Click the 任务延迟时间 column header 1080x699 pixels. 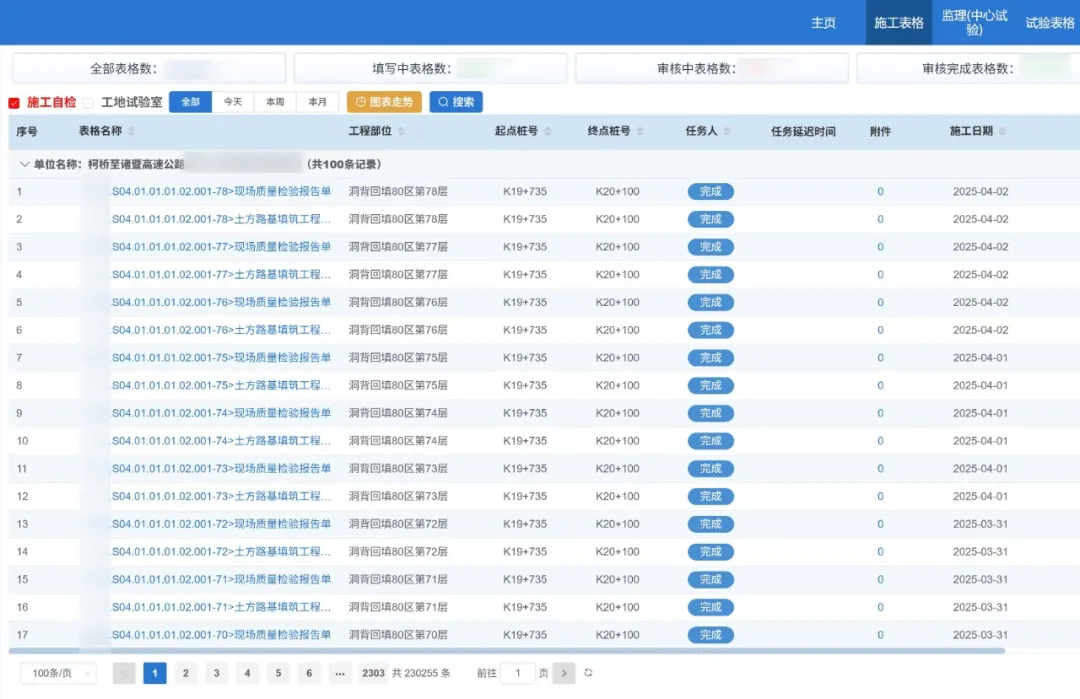tap(803, 131)
